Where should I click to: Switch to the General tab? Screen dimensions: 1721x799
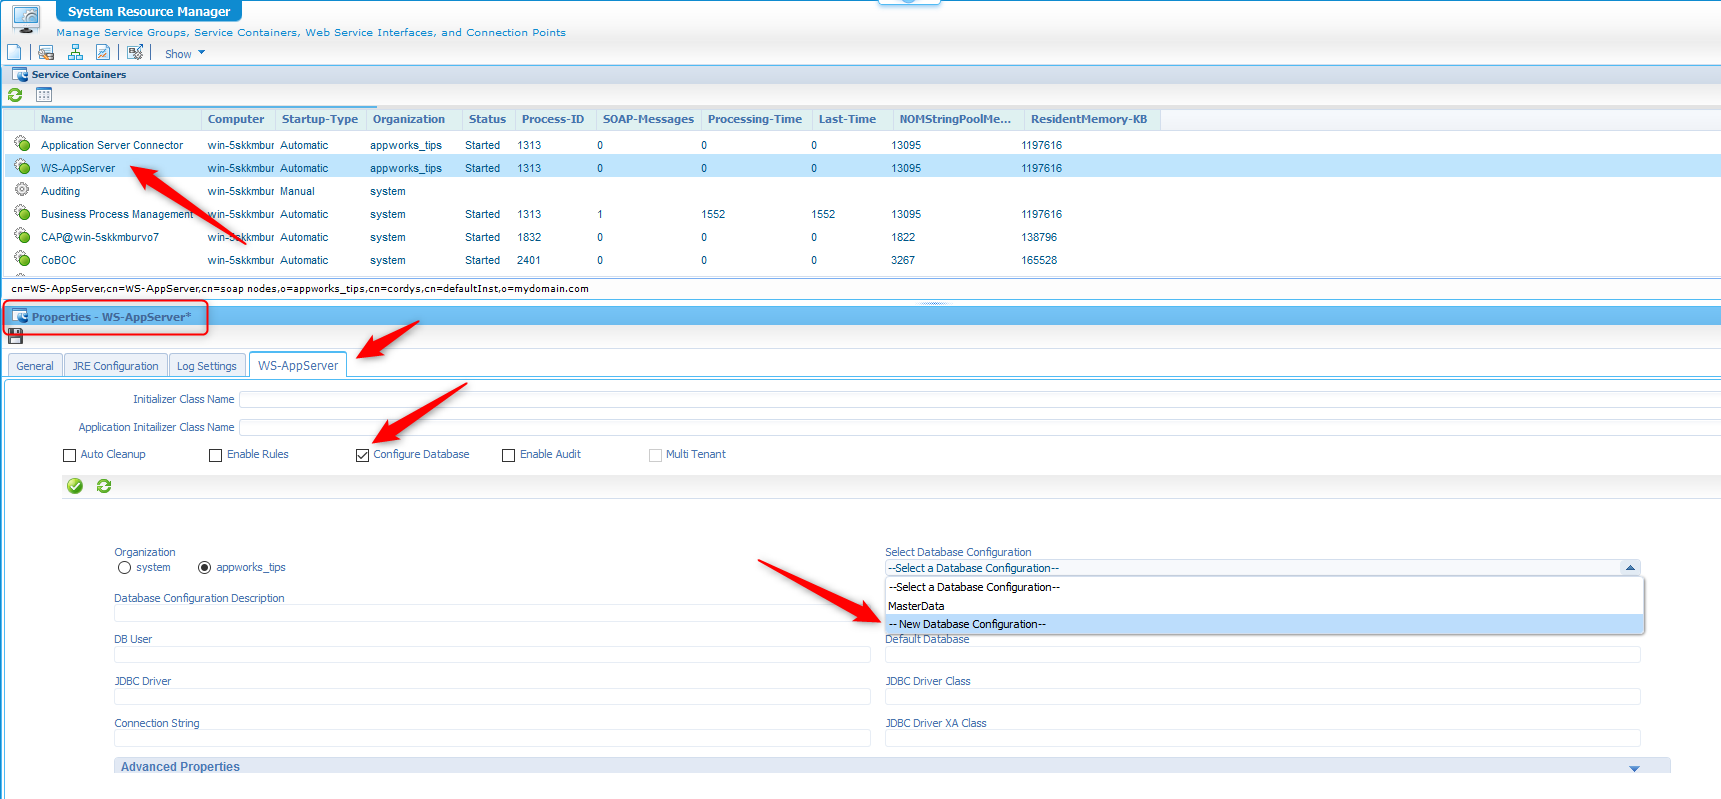point(35,366)
